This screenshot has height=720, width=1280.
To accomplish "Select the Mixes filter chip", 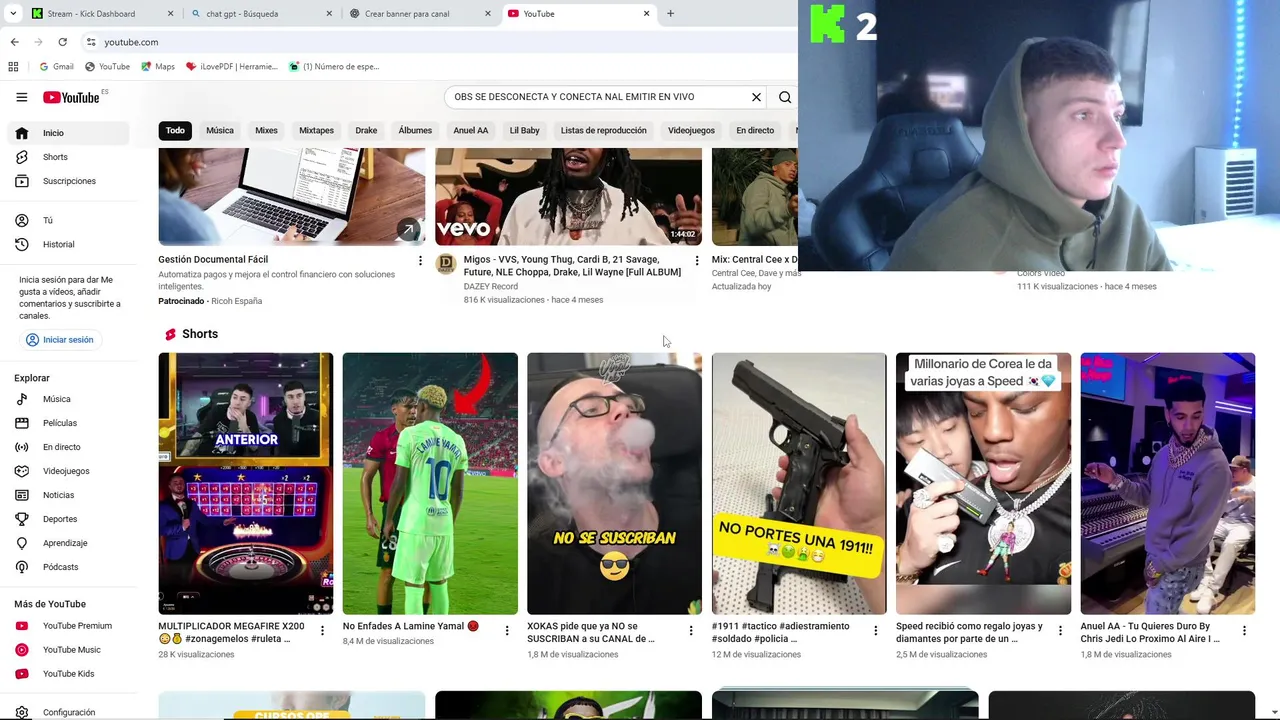I will click(266, 131).
